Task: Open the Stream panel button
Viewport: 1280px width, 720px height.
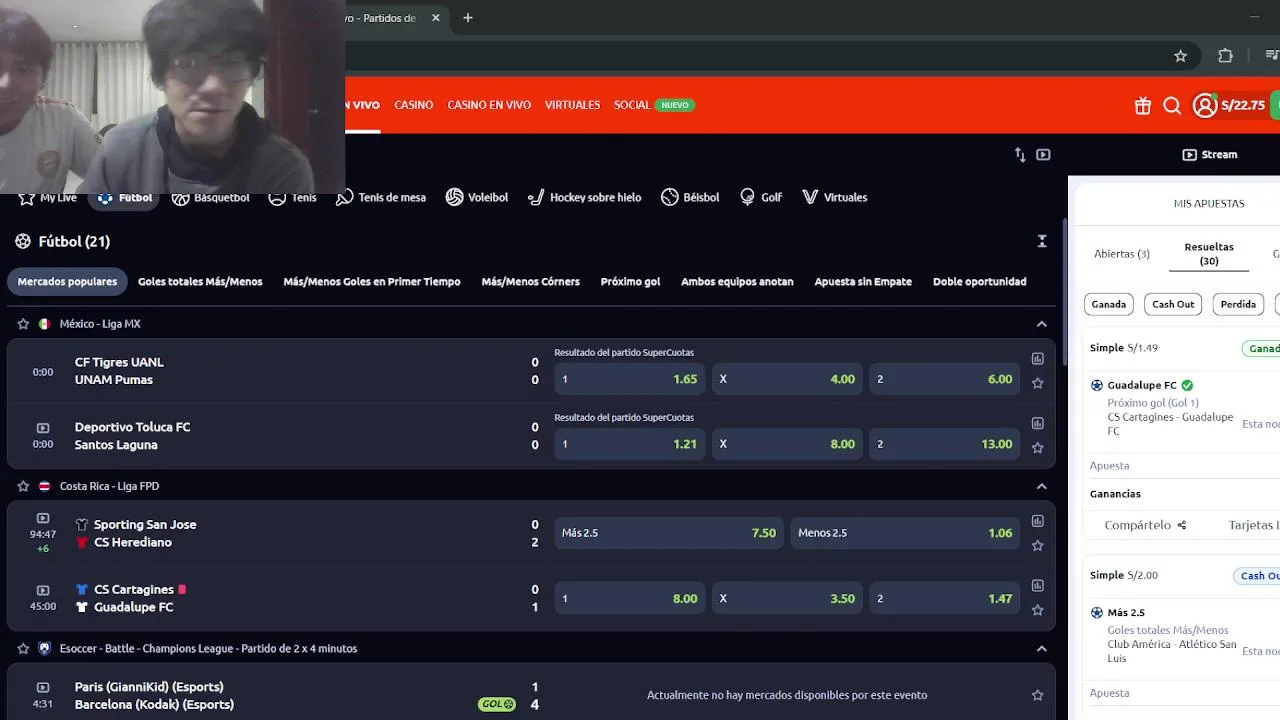Action: coord(1210,155)
